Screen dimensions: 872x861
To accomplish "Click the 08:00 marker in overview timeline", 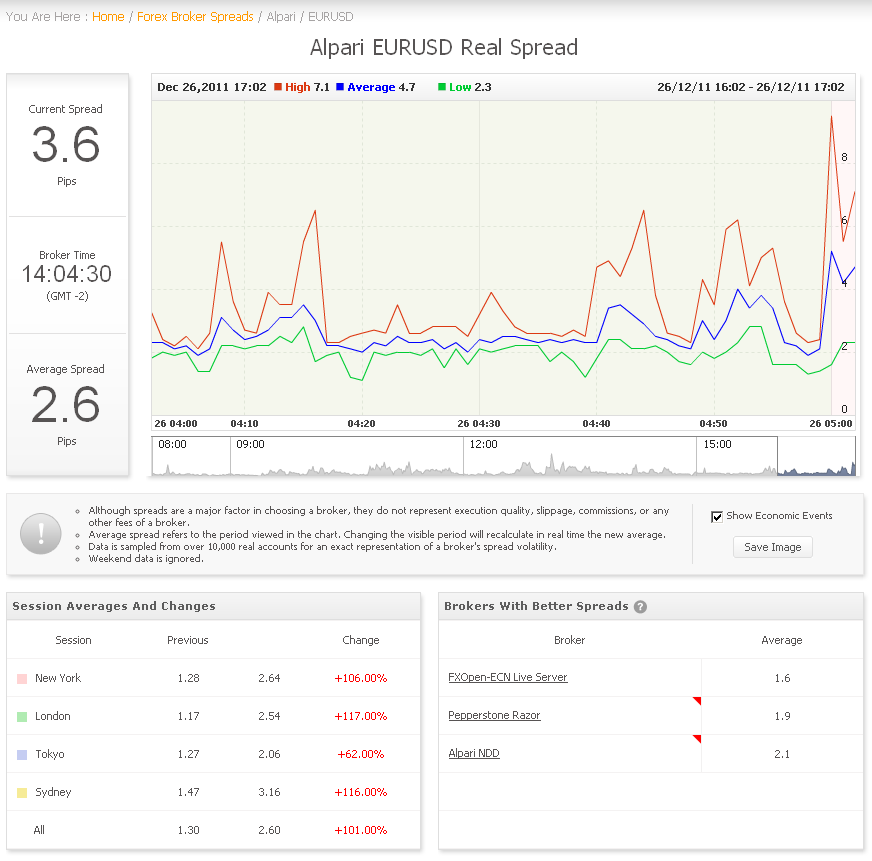I will coord(172,444).
